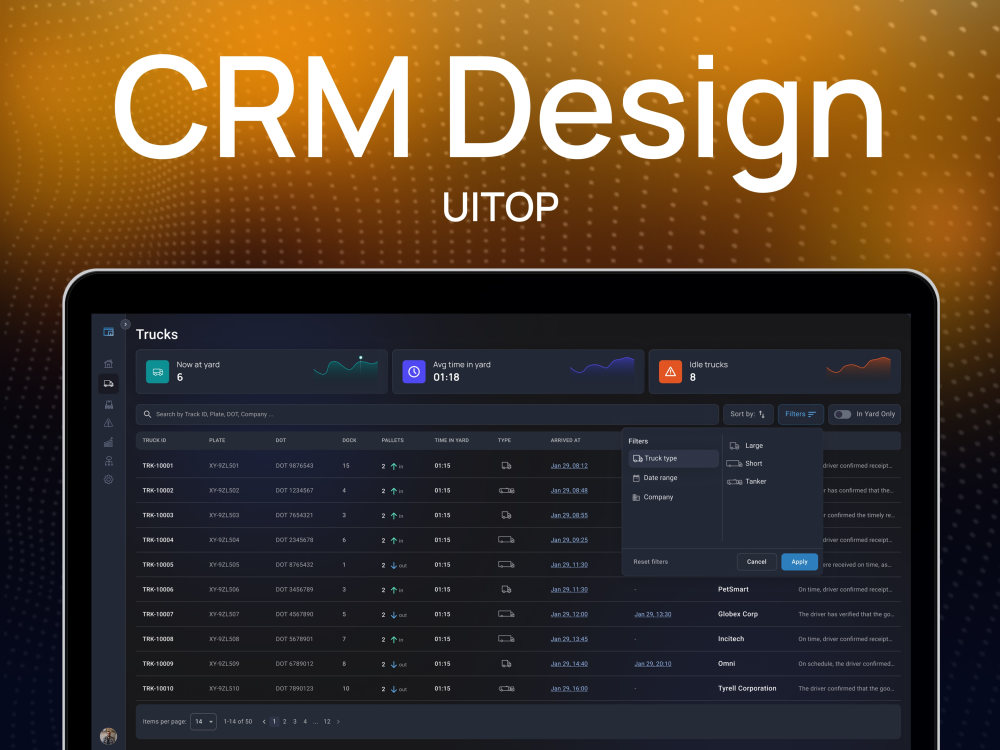Open arrival link Jan 29, 16:00
Screen dimensions: 1000x750
point(569,689)
